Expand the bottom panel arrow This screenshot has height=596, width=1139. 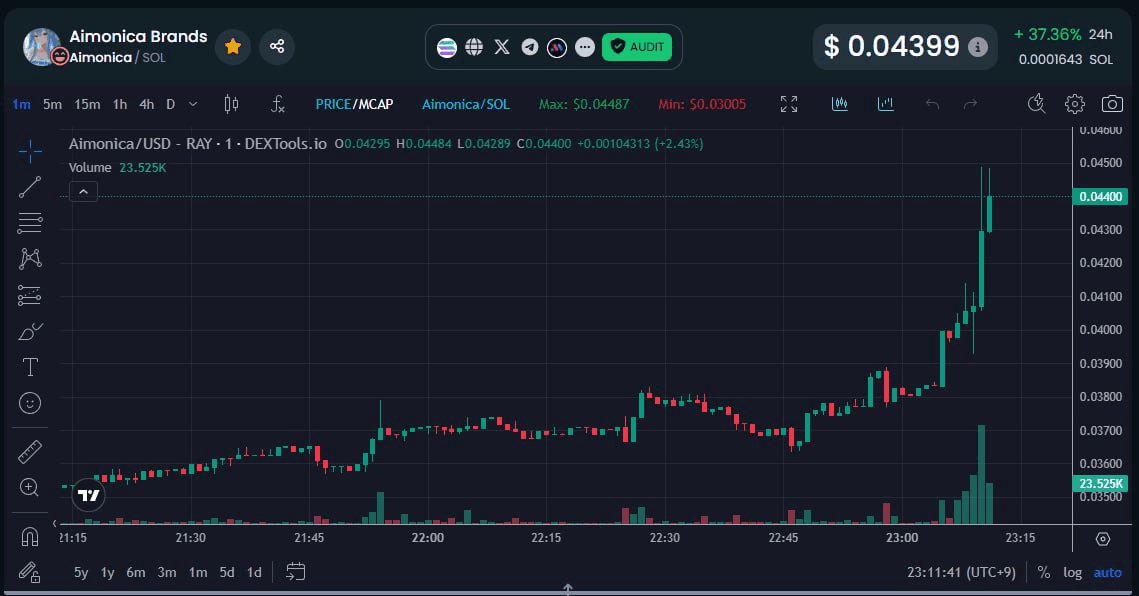(x=568, y=588)
